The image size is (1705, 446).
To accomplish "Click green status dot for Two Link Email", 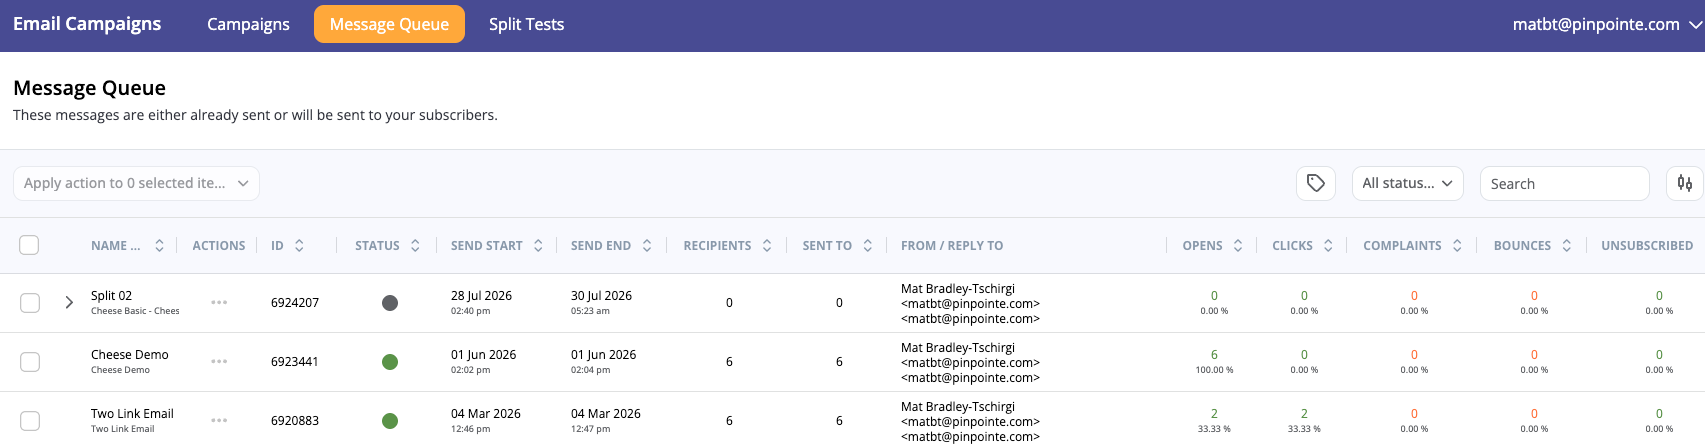I will coord(390,421).
